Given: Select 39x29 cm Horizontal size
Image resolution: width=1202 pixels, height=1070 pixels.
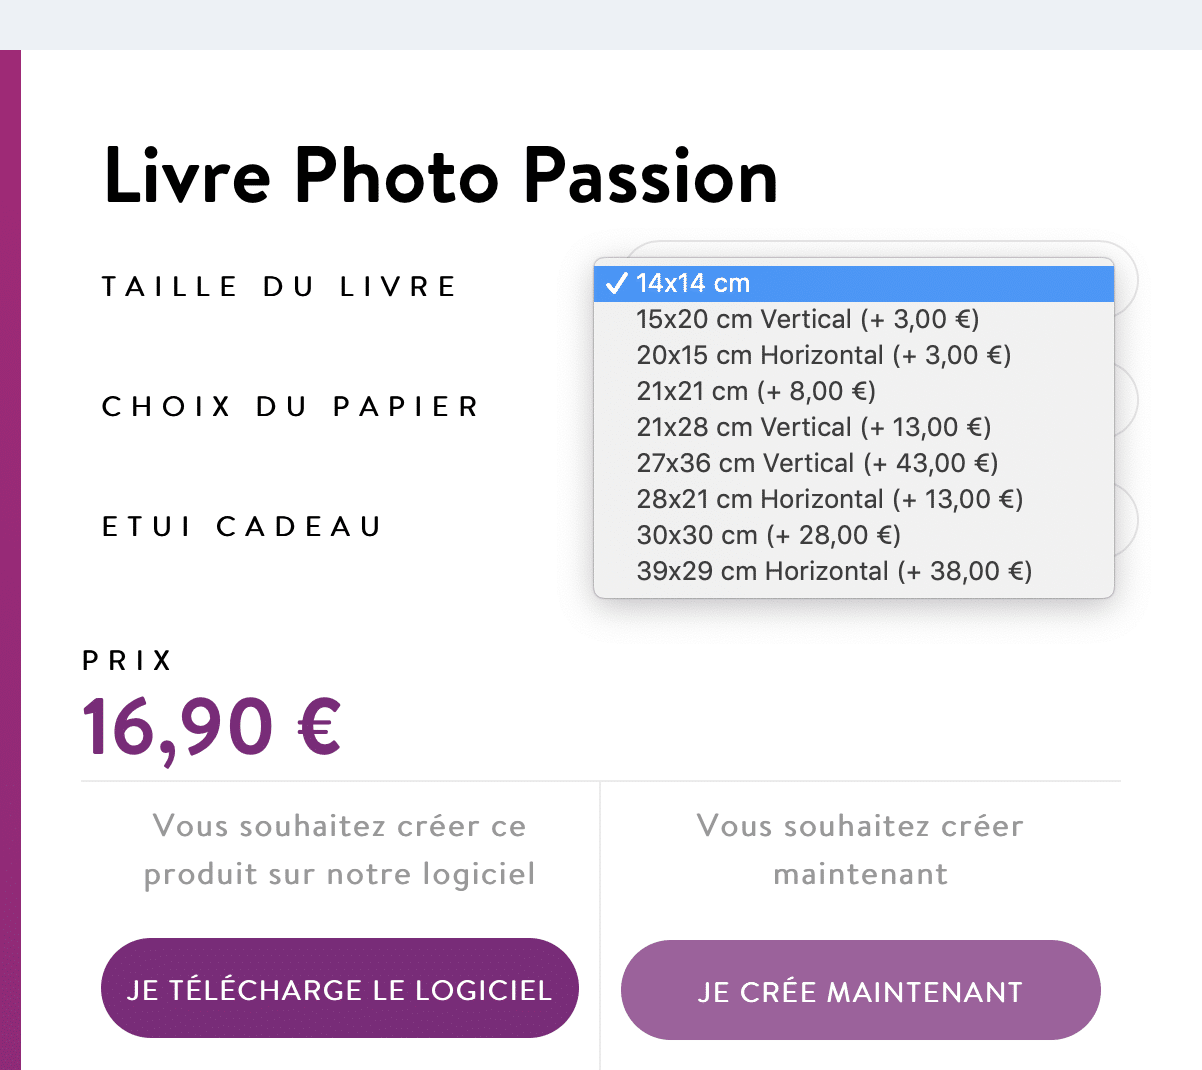Looking at the screenshot, I should (834, 571).
